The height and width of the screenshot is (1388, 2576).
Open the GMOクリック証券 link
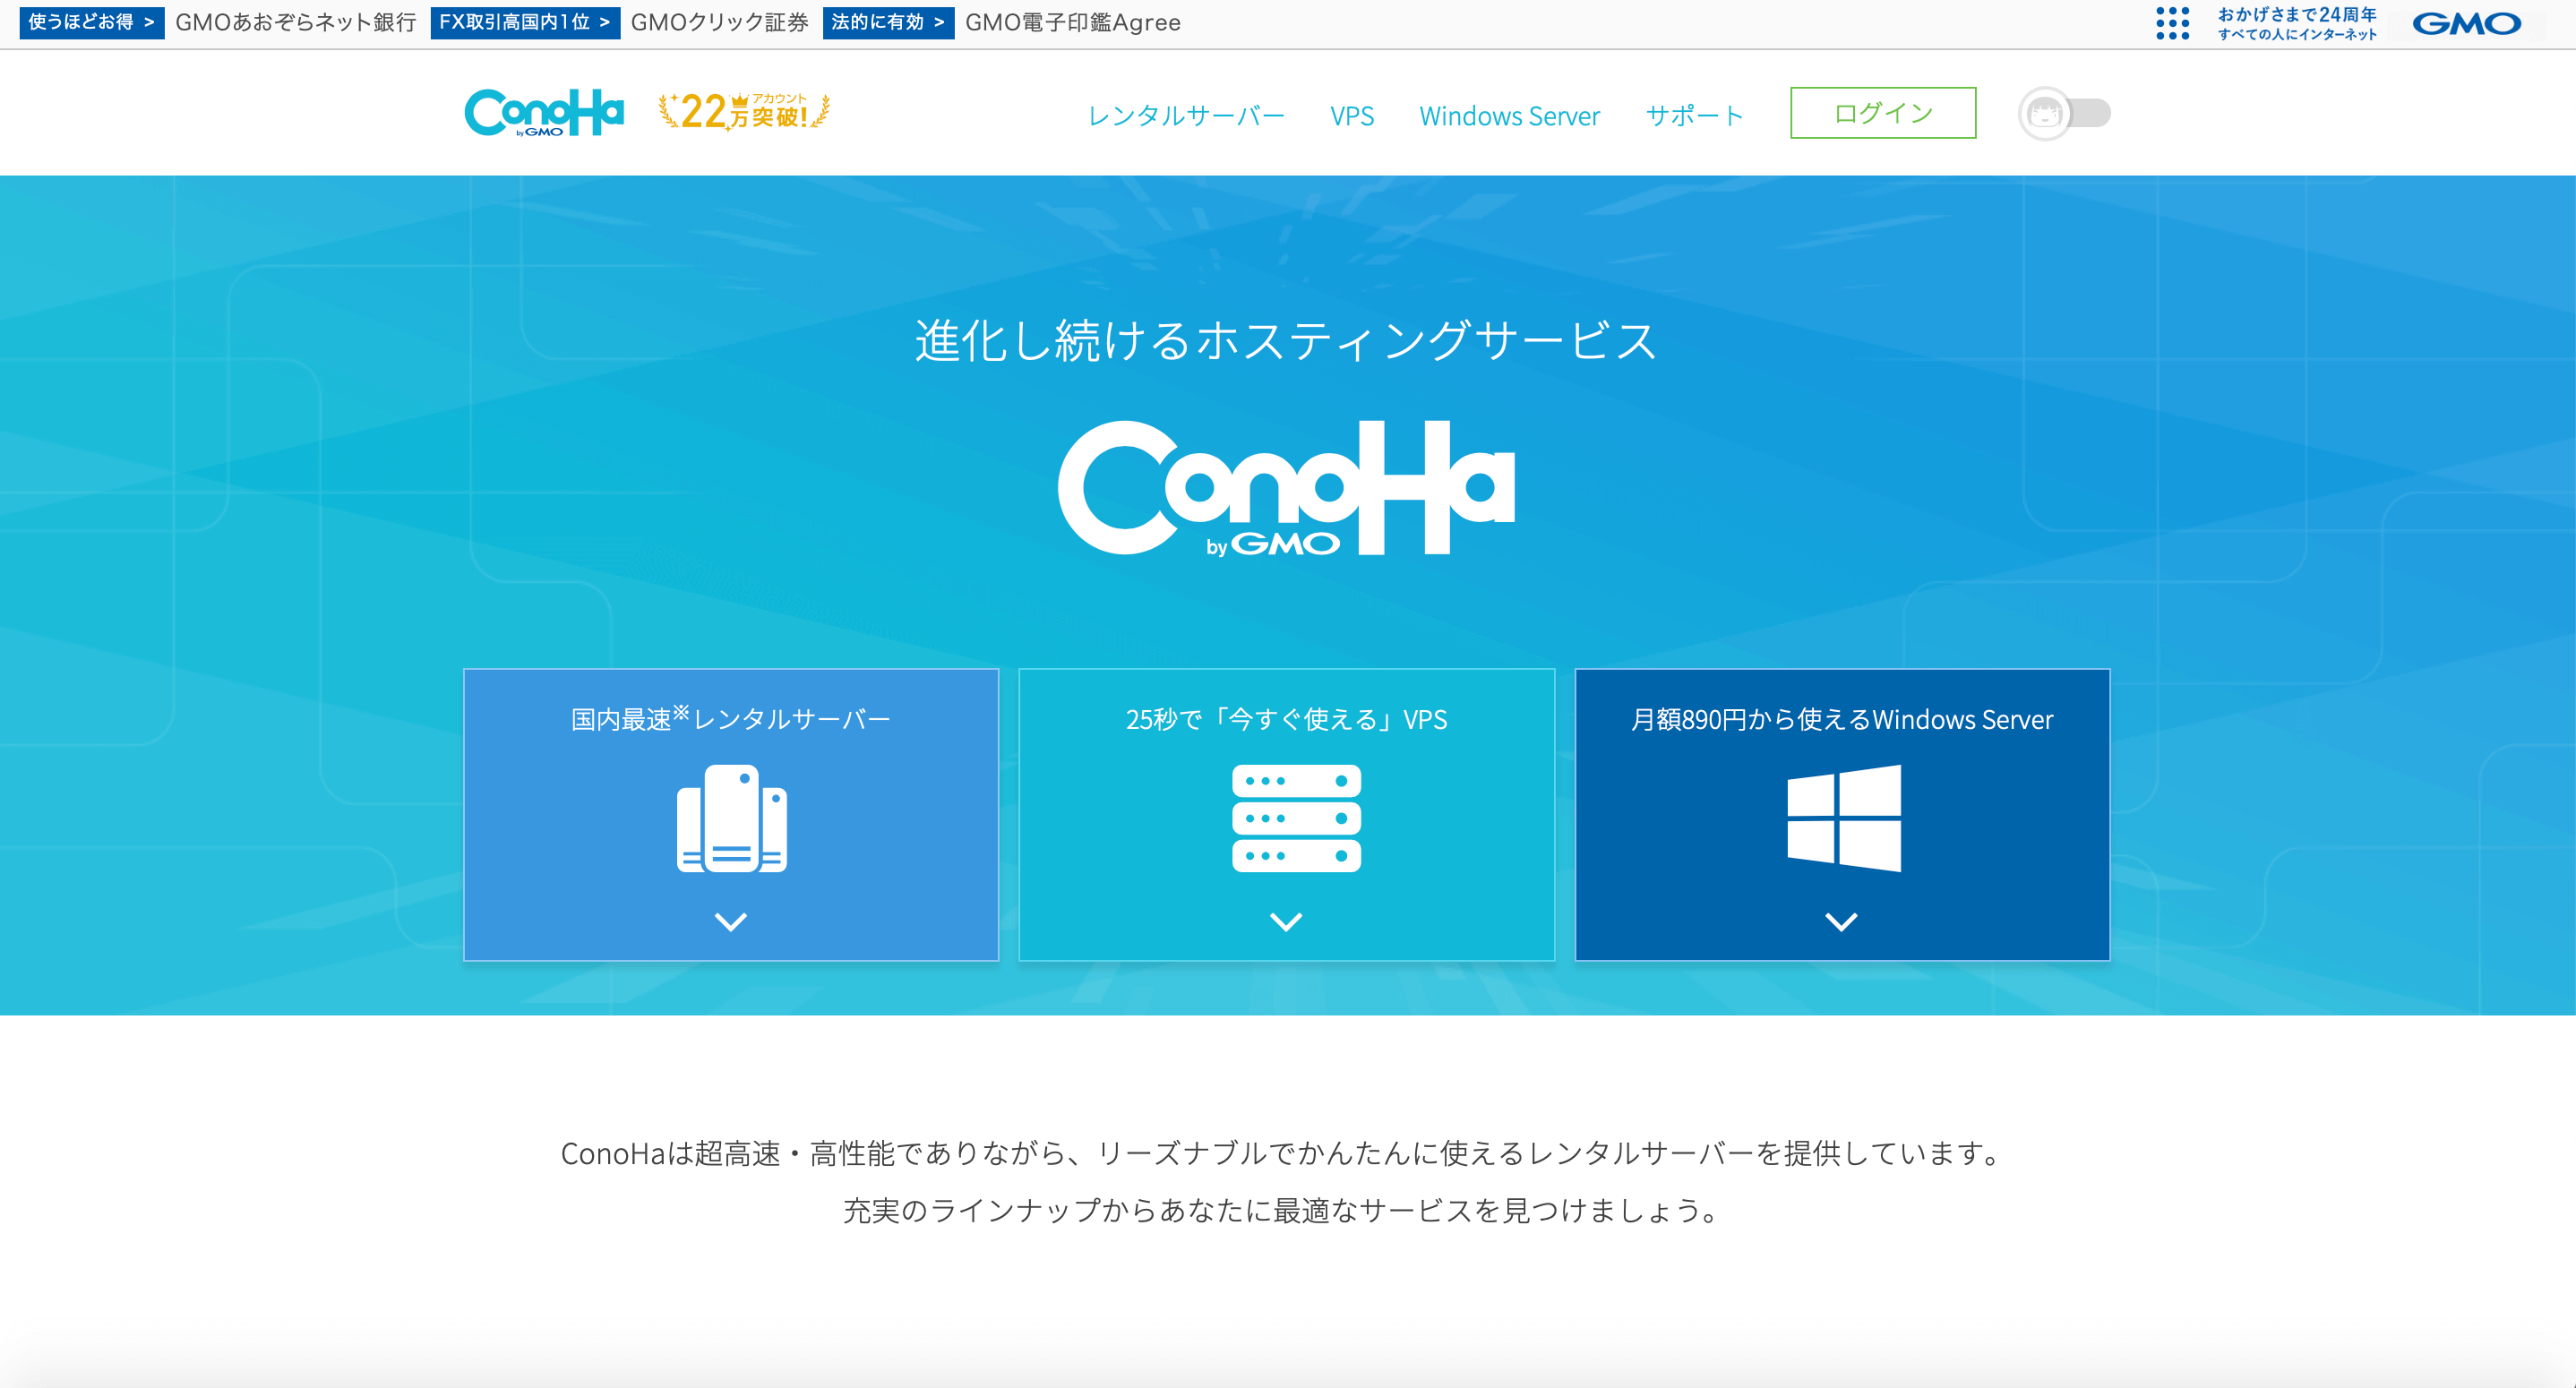[x=719, y=22]
